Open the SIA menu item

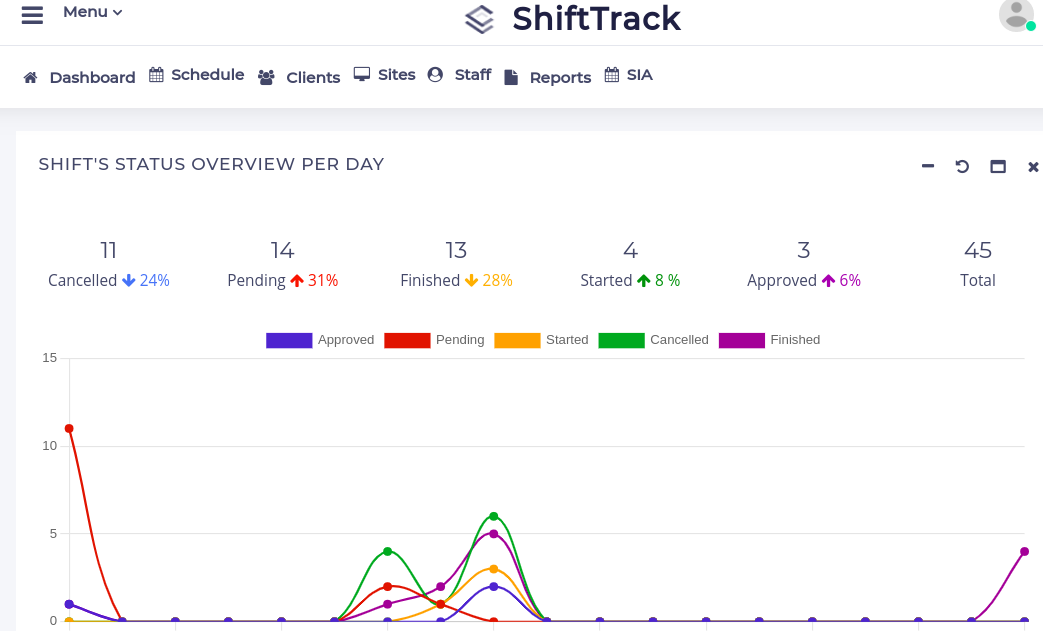click(x=639, y=74)
